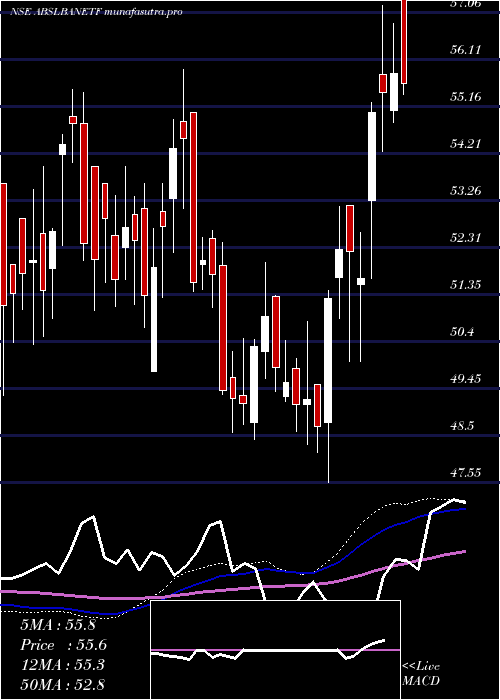Click the 50.4 price axis label

pos(462,332)
